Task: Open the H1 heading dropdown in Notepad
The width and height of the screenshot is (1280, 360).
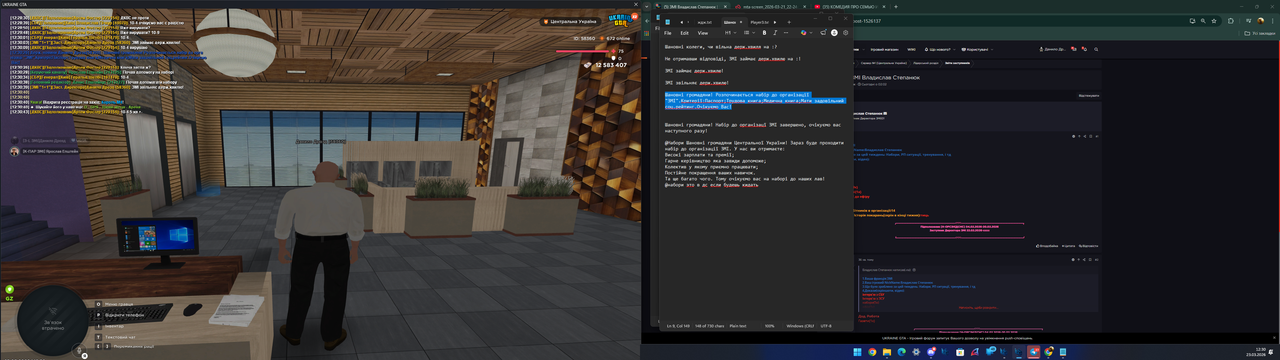Action: [x=730, y=33]
